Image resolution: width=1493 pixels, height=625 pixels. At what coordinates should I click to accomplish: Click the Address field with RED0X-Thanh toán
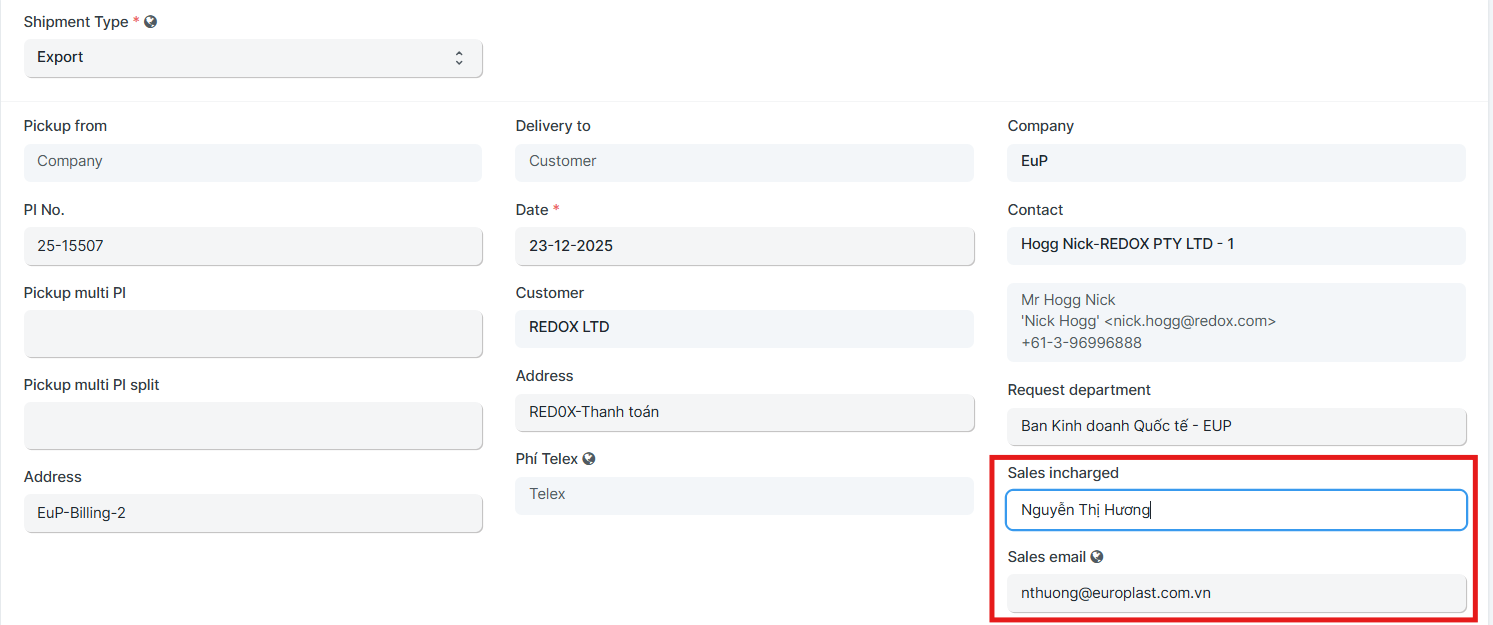click(744, 412)
